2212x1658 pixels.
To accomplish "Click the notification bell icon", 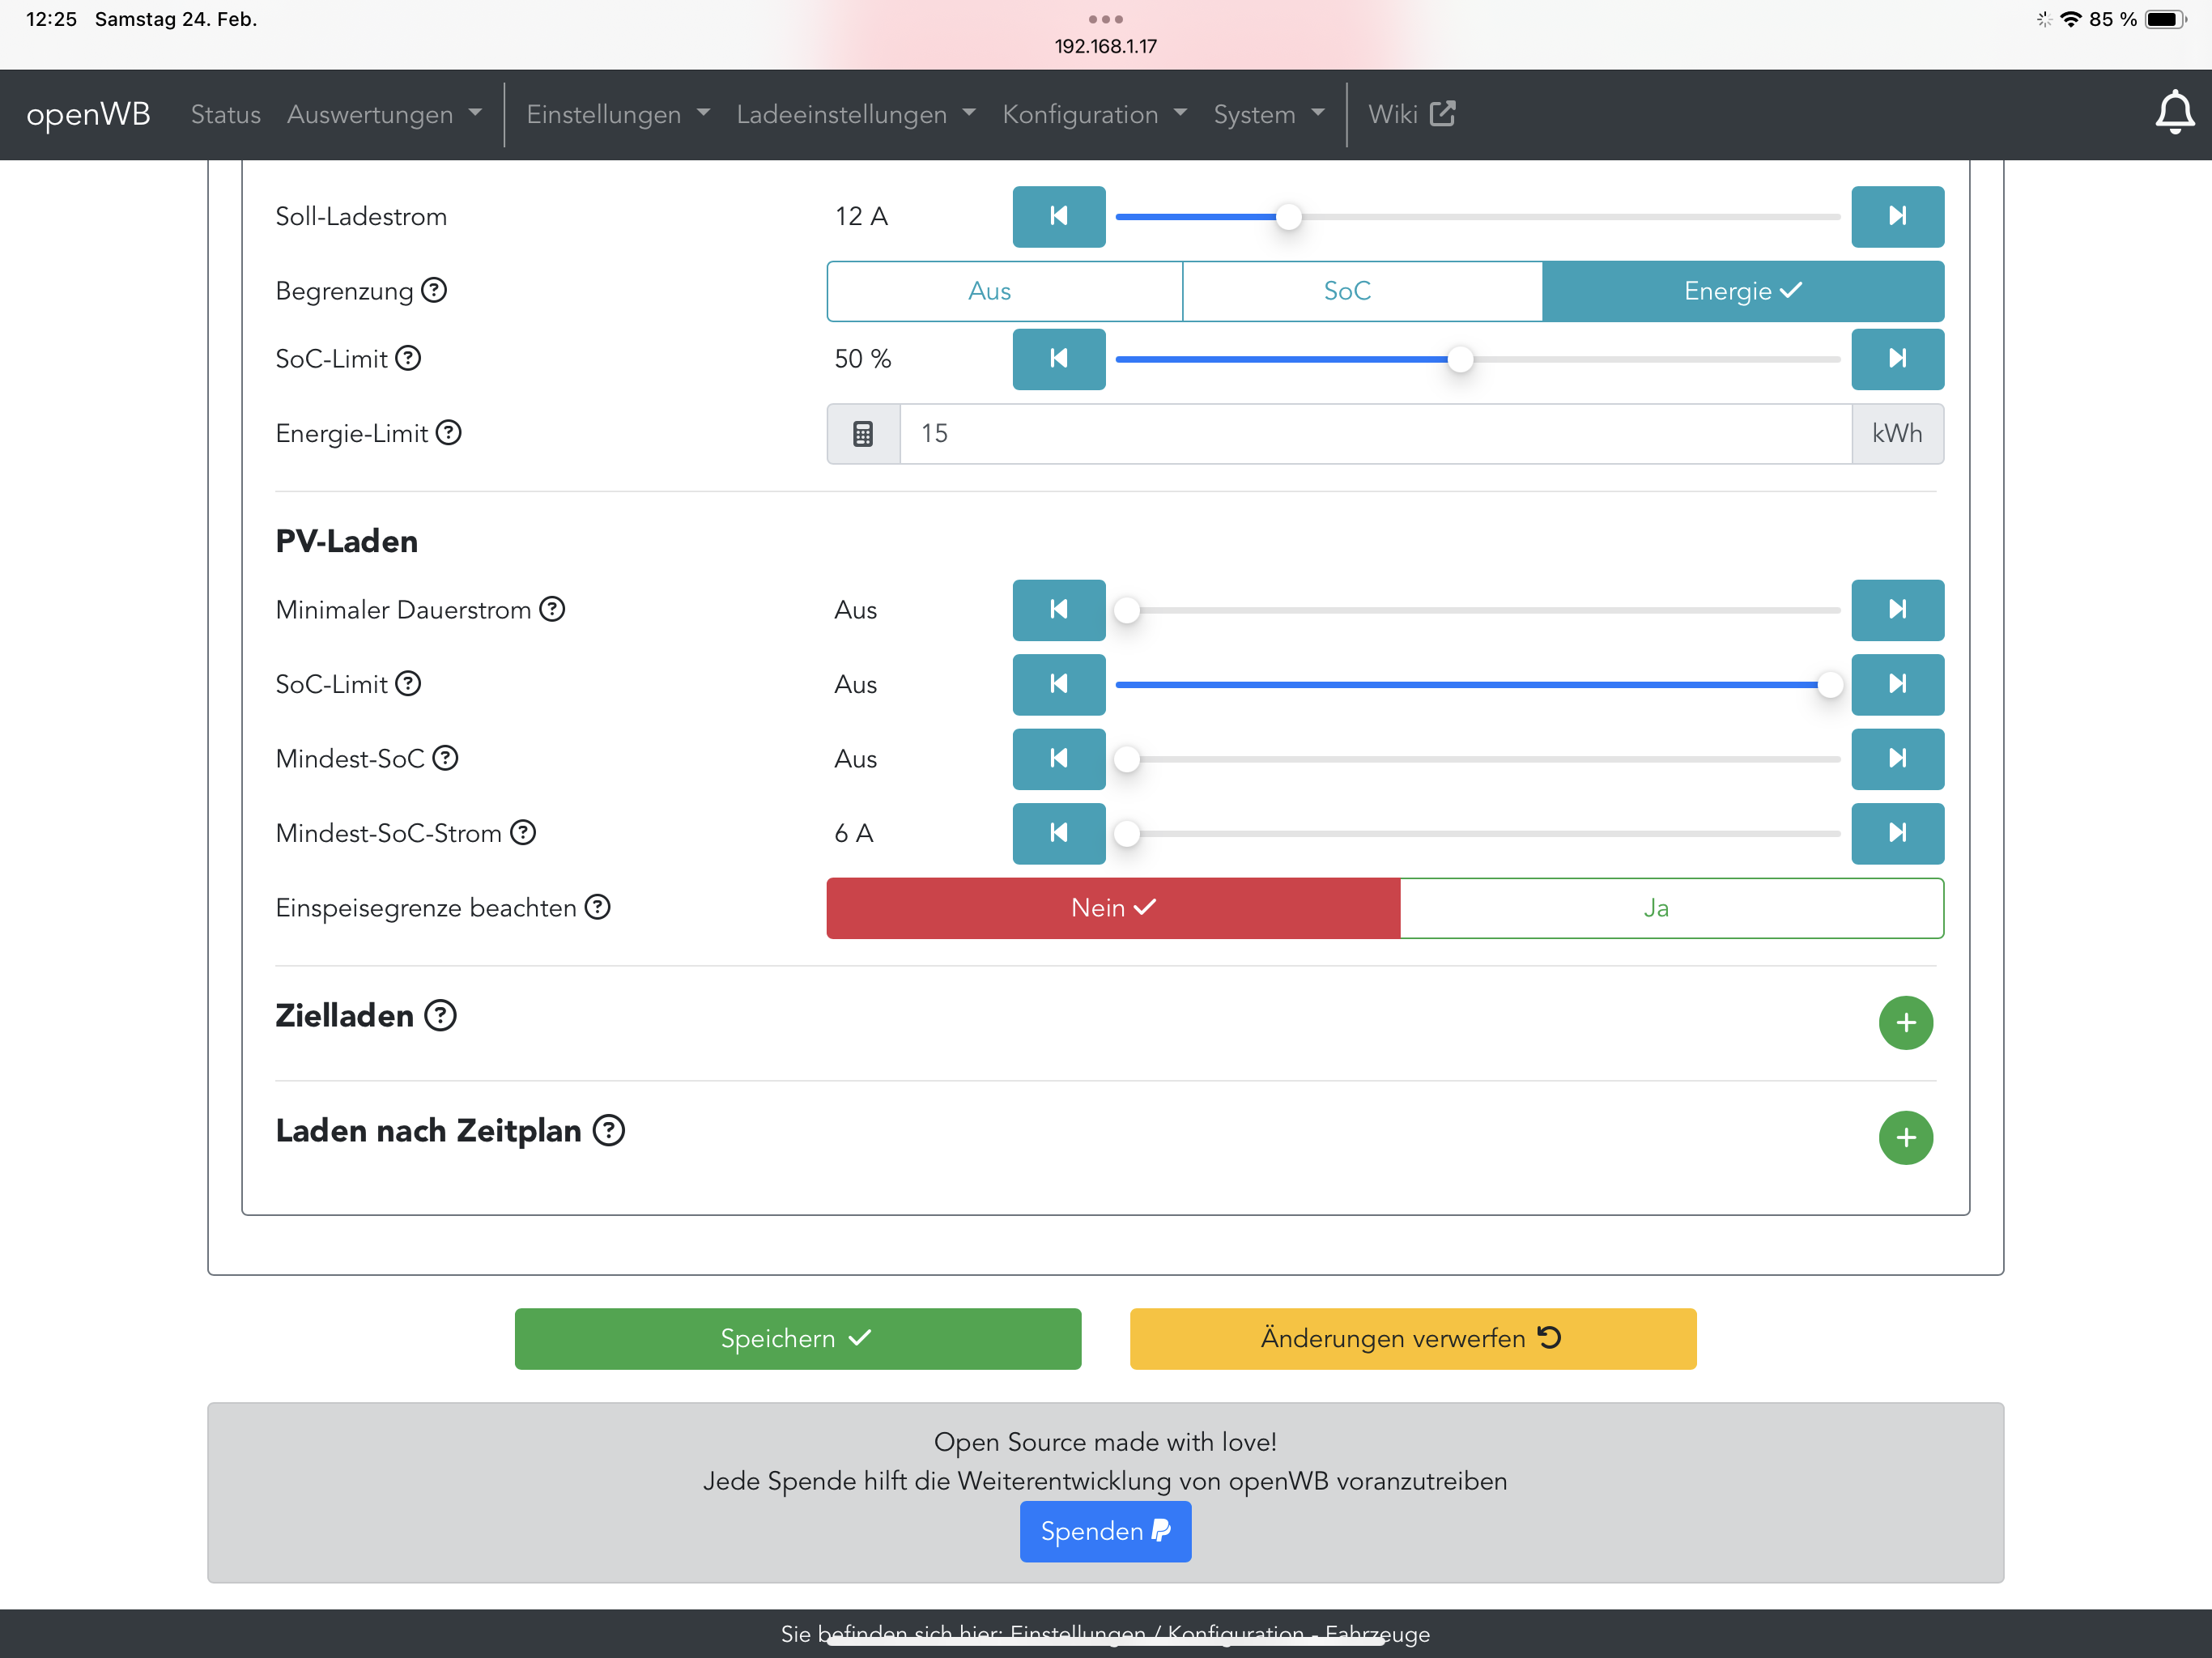I will tap(2173, 112).
